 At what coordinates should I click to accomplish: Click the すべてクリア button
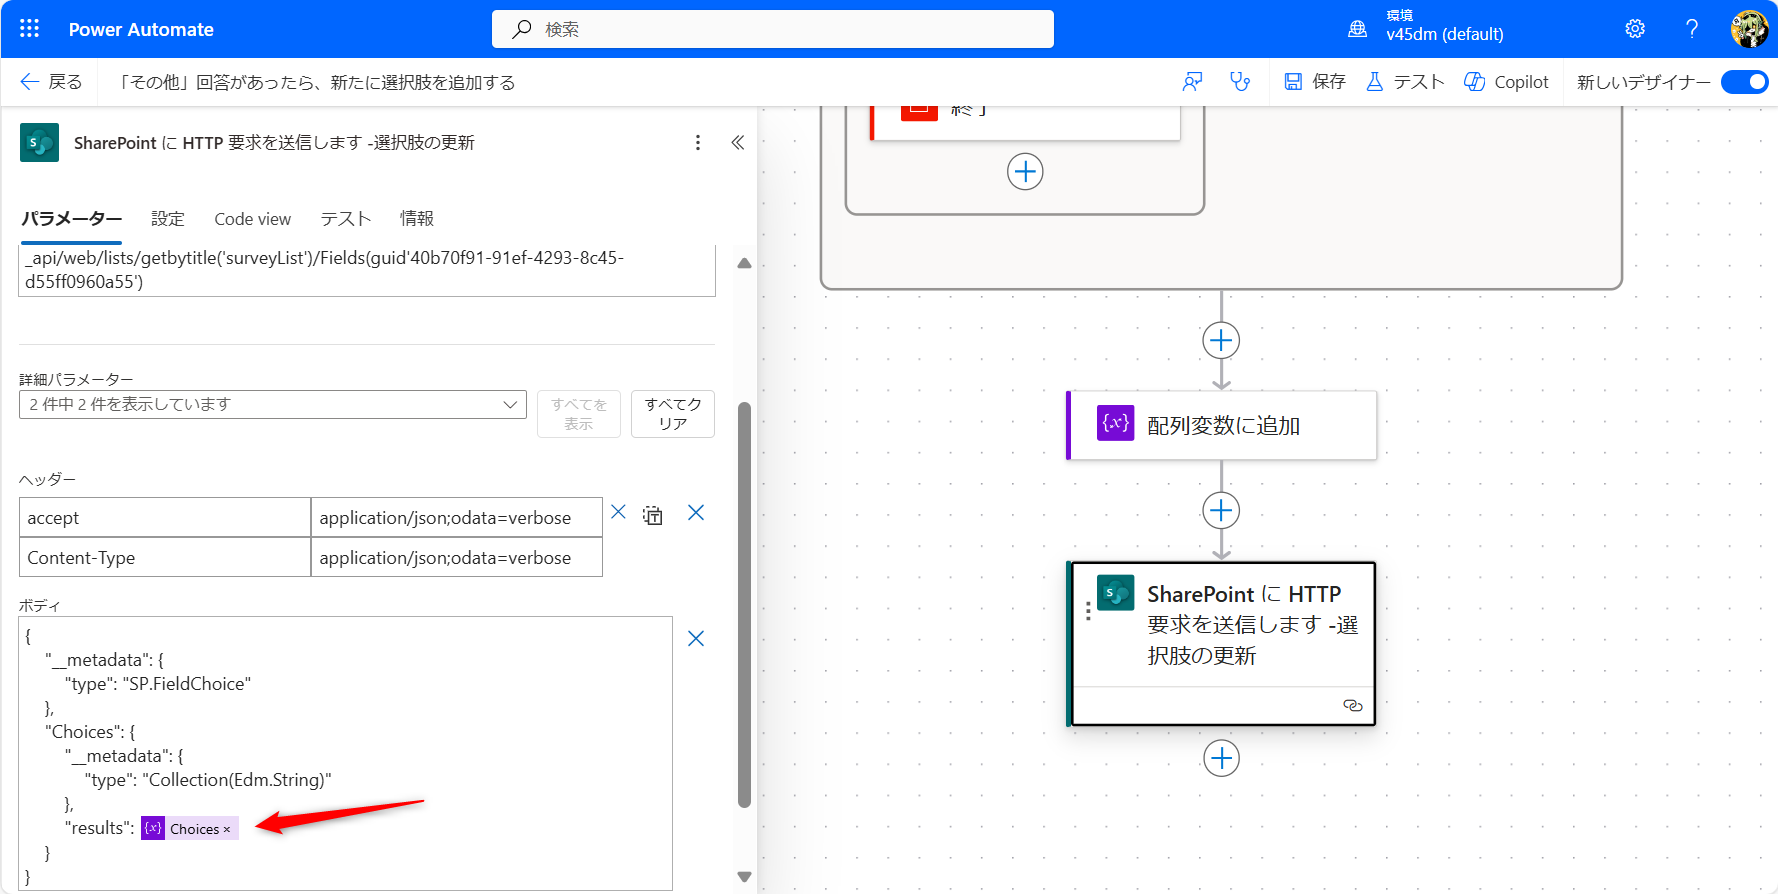pos(673,414)
